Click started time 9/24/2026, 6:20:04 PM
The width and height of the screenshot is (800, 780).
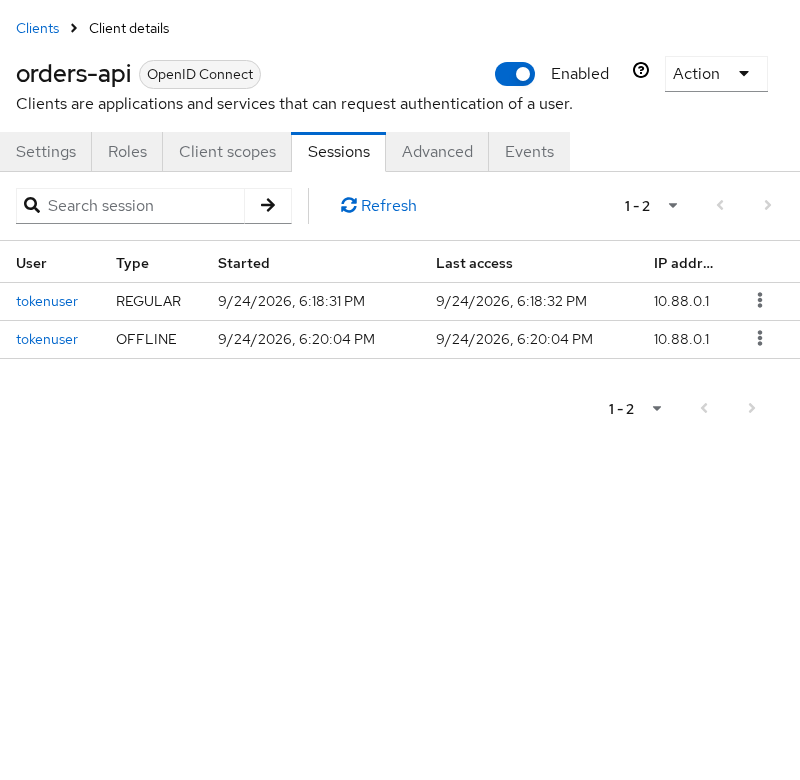296,340
